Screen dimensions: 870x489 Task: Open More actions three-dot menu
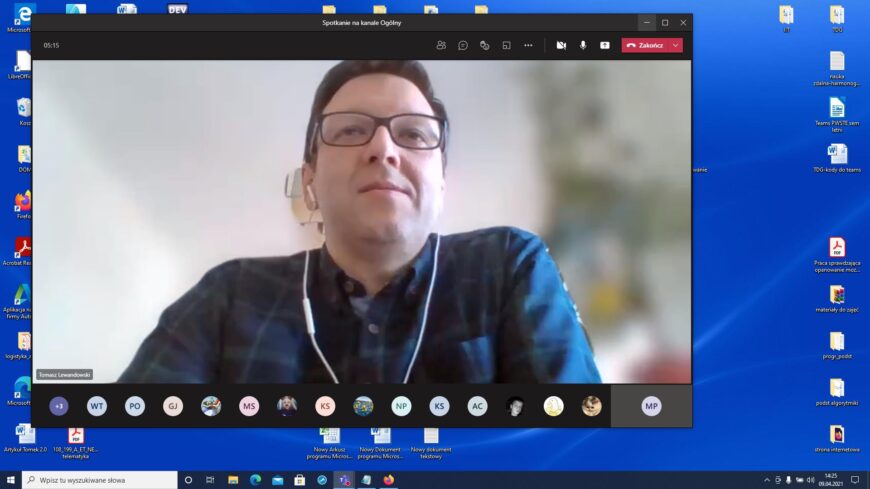528,46
